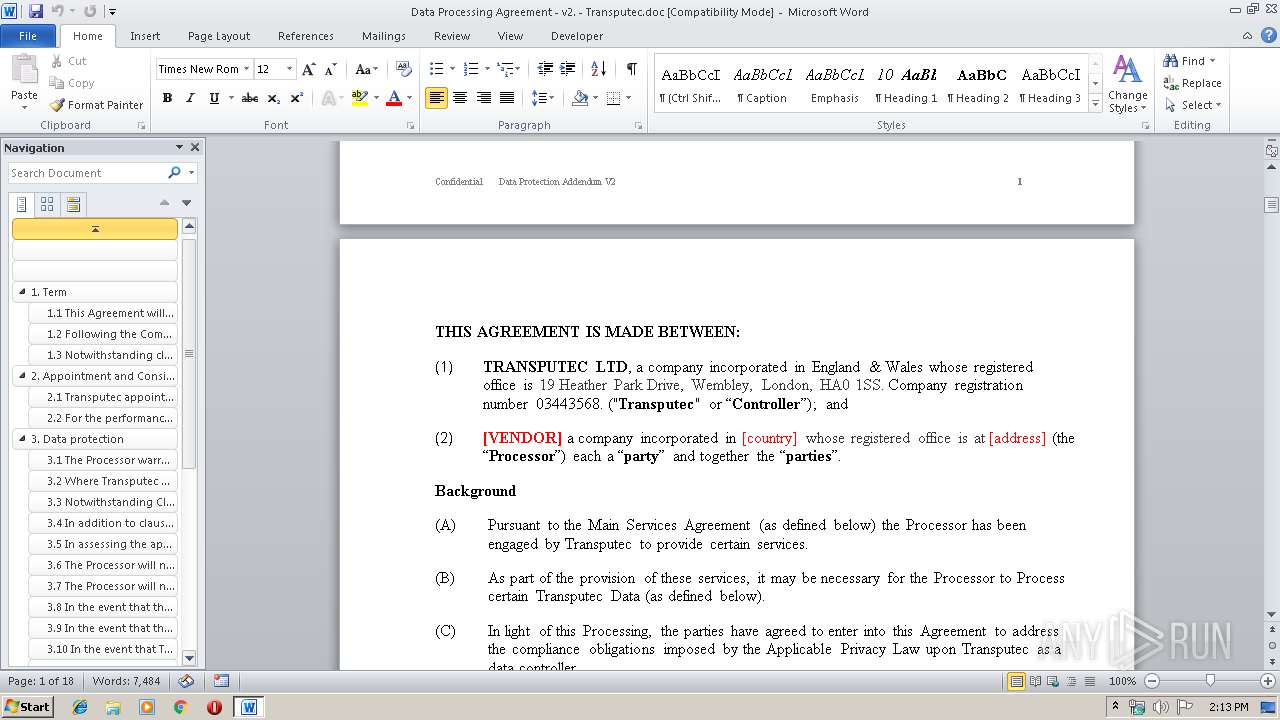Image resolution: width=1280 pixels, height=720 pixels.
Task: Toggle Show/Hide paragraph marks
Action: pyautogui.click(x=632, y=69)
